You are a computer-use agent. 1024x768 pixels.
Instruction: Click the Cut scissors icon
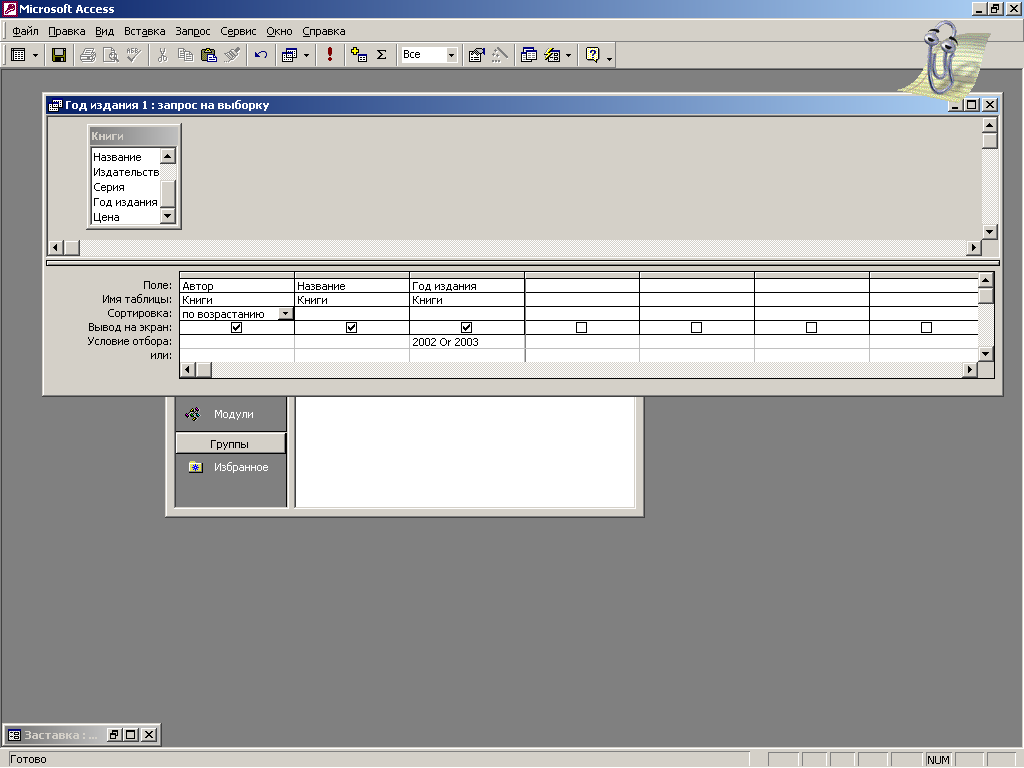coord(162,55)
